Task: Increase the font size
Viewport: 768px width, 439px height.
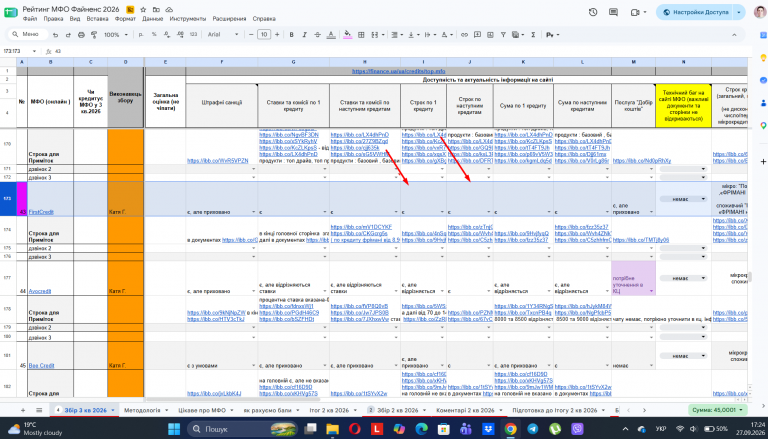Action: (277, 35)
